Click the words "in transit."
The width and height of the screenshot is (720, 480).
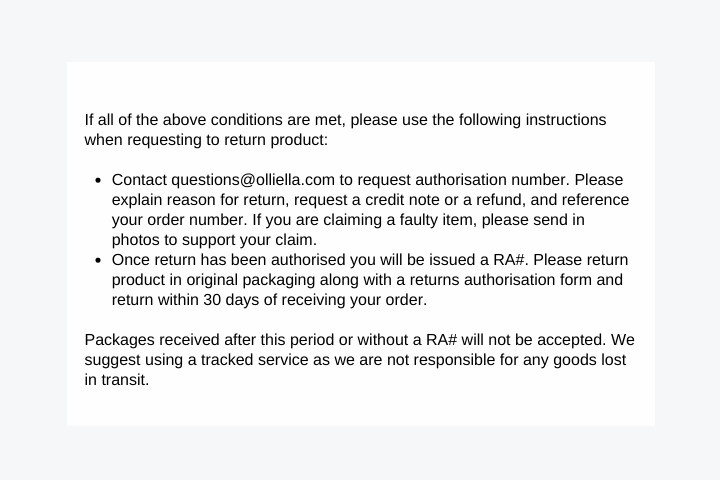[117, 380]
